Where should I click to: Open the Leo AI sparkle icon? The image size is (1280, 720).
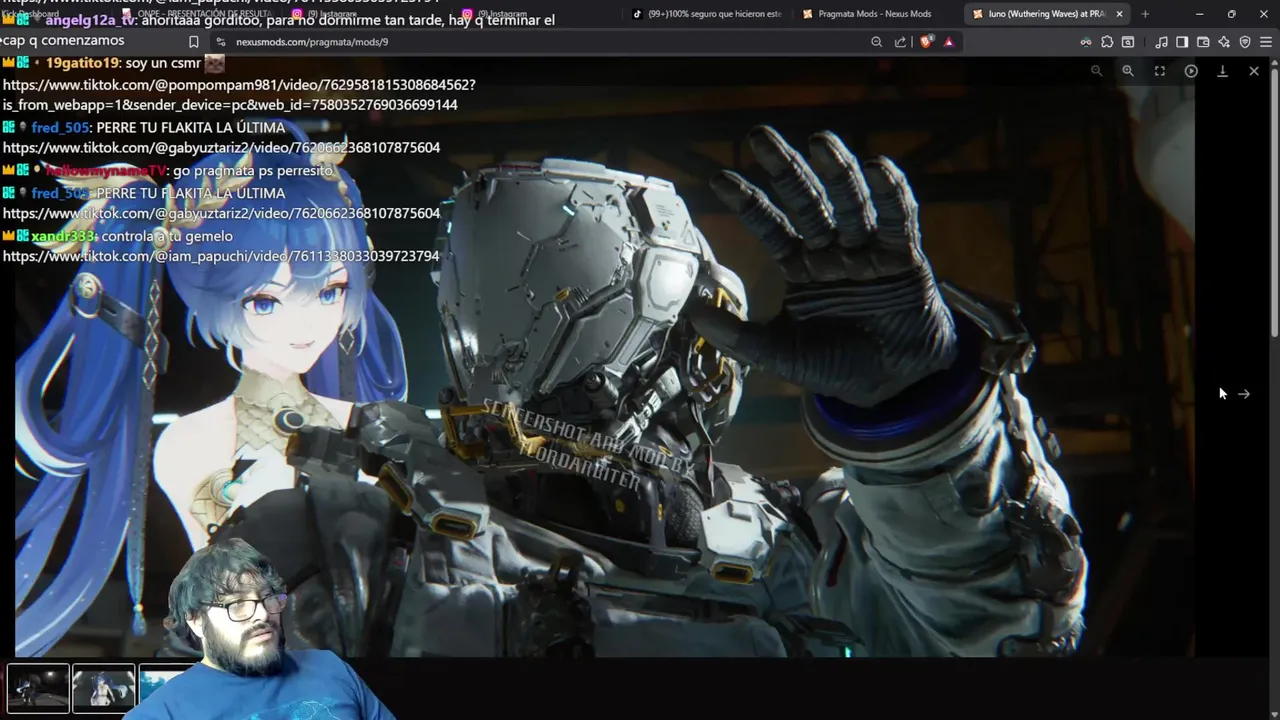tap(1224, 42)
